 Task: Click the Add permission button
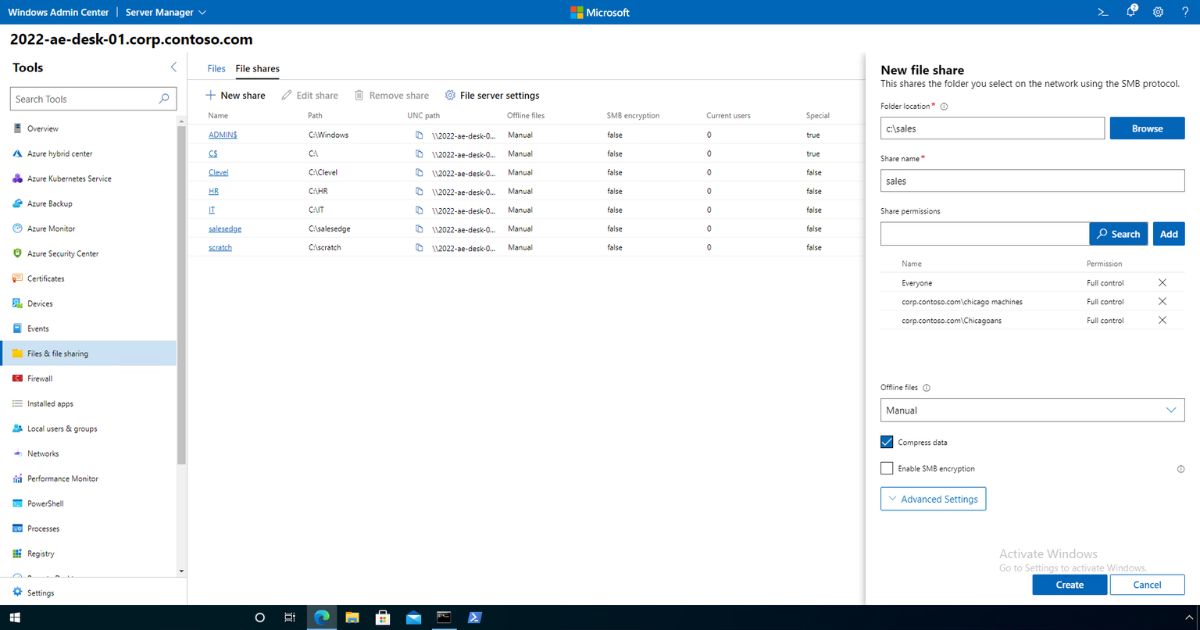pos(1168,234)
